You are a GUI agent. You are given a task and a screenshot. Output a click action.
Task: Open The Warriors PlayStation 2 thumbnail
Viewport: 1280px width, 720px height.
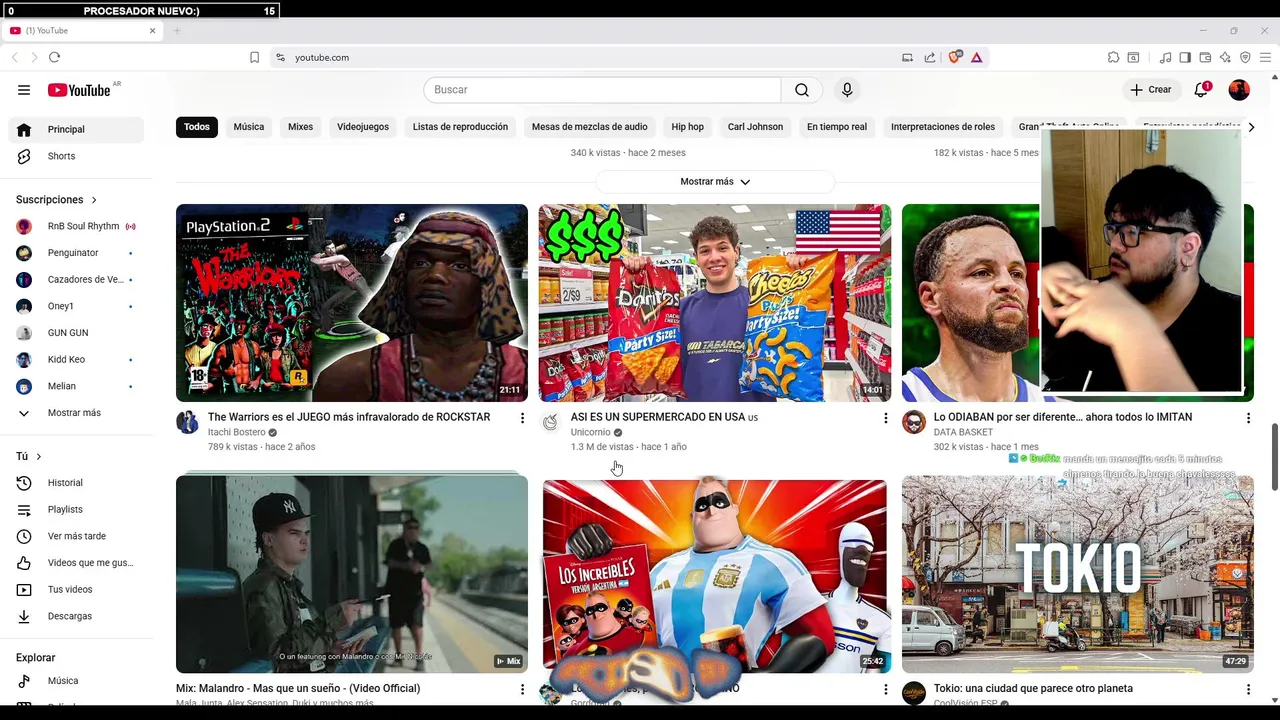pyautogui.click(x=352, y=303)
